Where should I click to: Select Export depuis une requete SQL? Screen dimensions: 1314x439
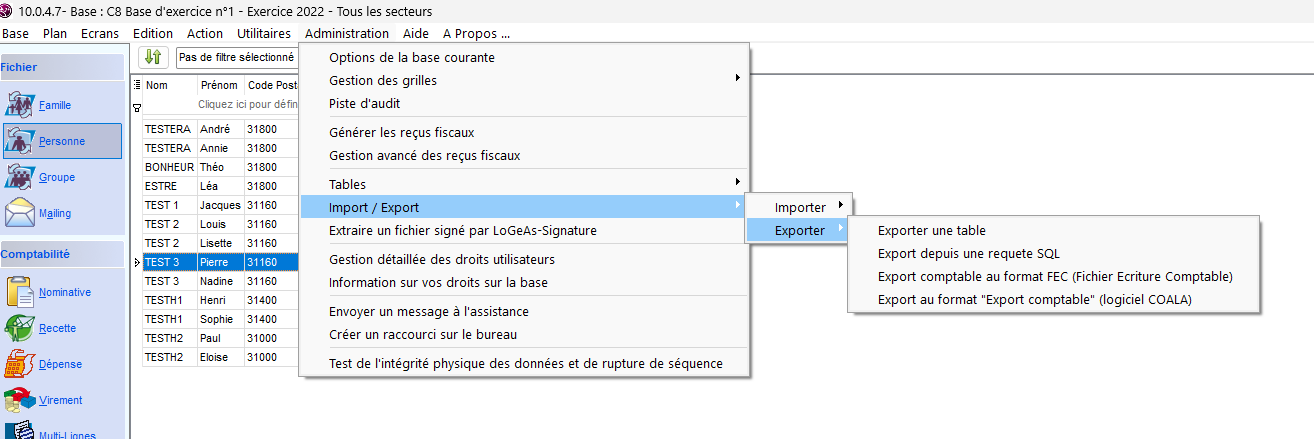[x=968, y=253]
